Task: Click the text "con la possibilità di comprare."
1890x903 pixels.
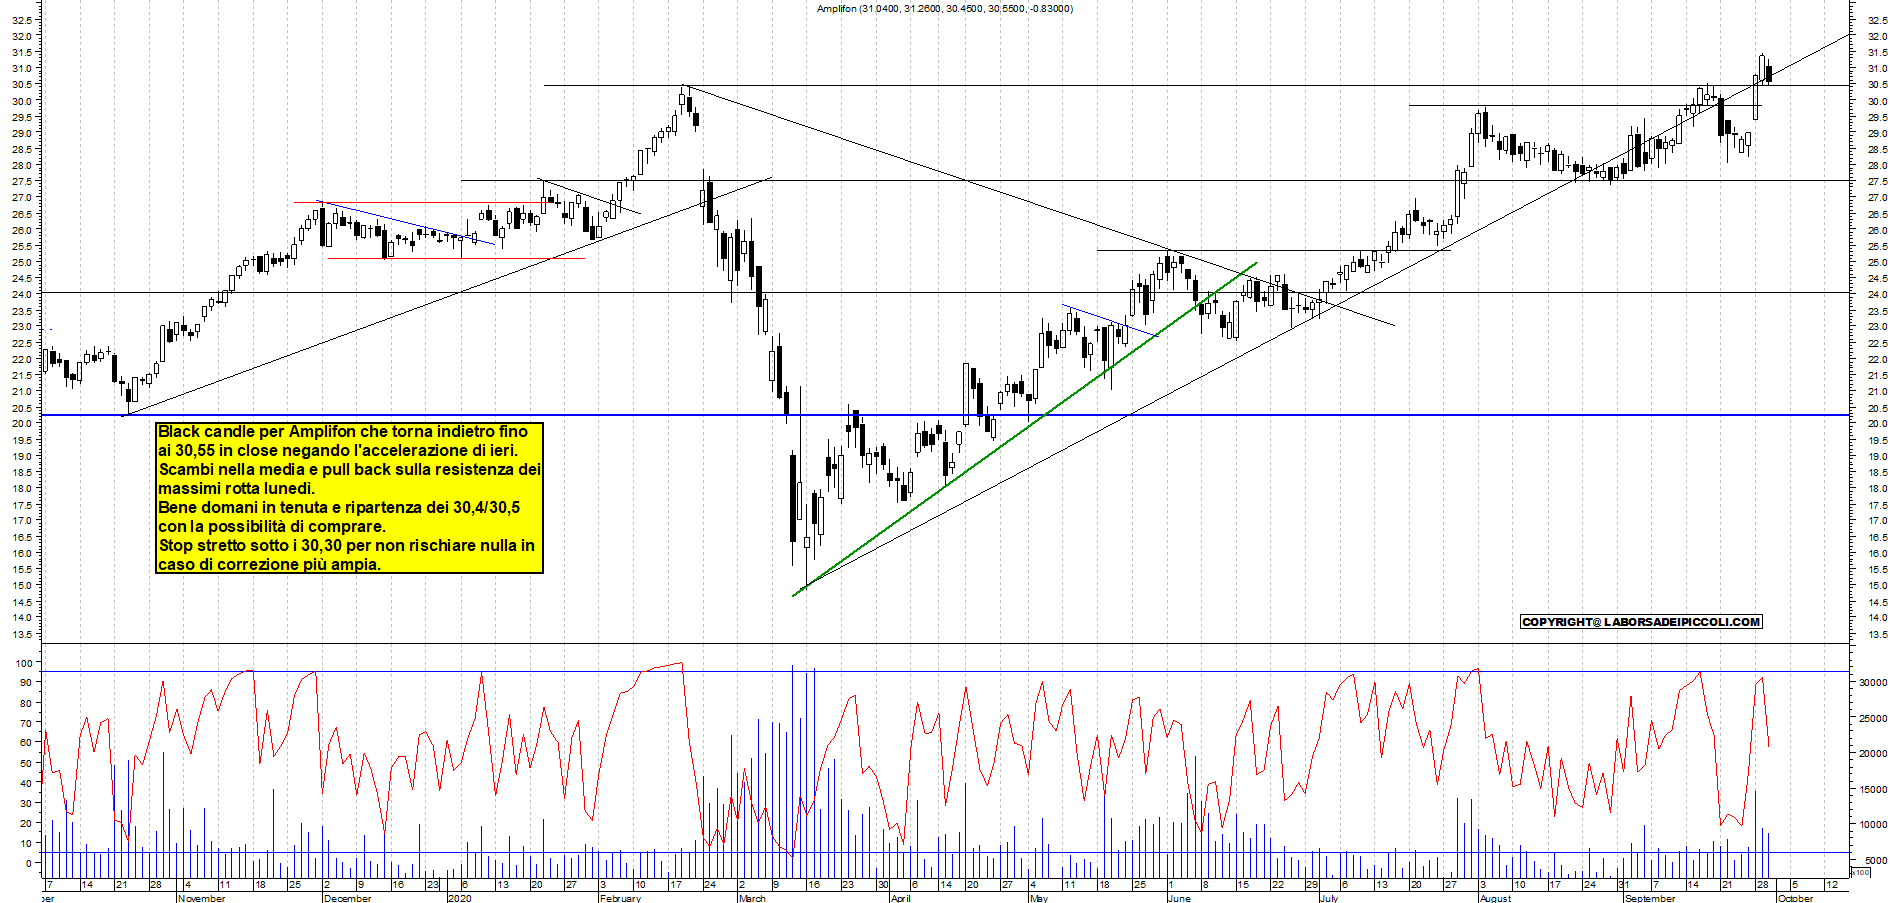Action: 272,527
